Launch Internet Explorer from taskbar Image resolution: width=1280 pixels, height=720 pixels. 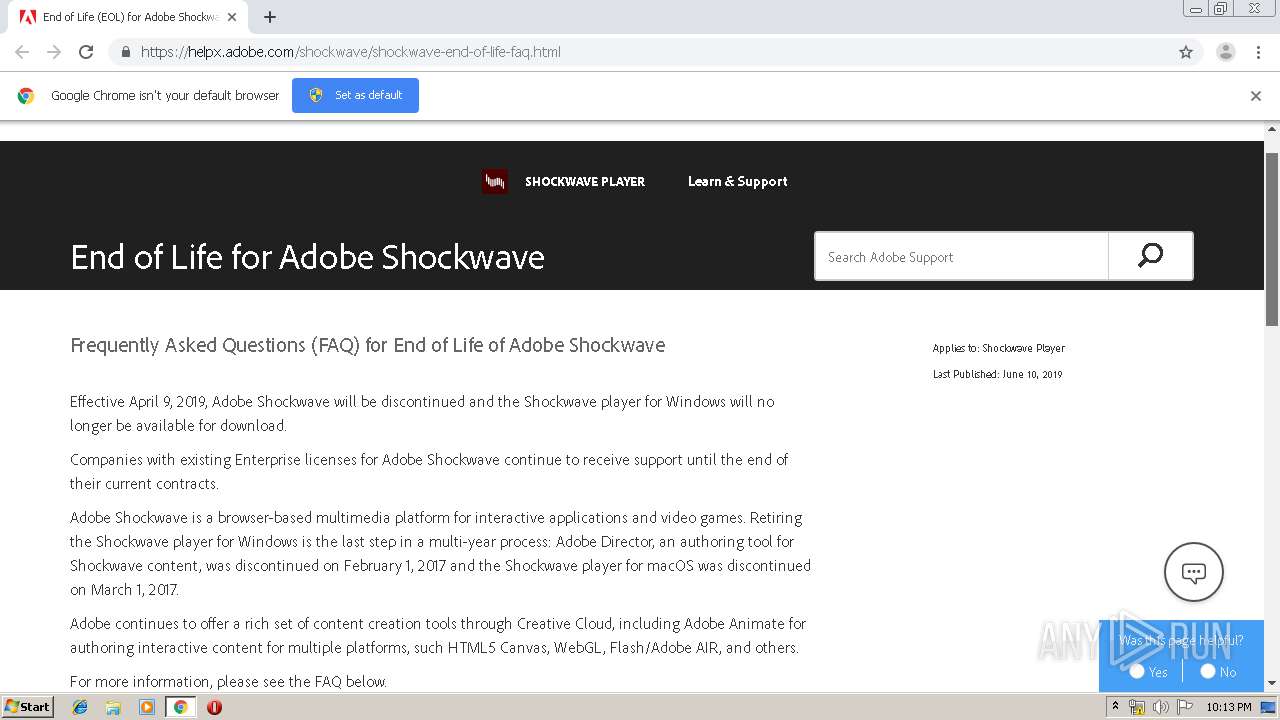coord(80,707)
